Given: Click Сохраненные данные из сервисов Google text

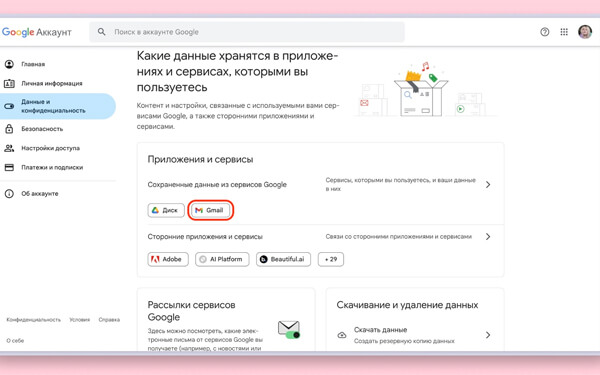Looking at the screenshot, I should (x=217, y=184).
